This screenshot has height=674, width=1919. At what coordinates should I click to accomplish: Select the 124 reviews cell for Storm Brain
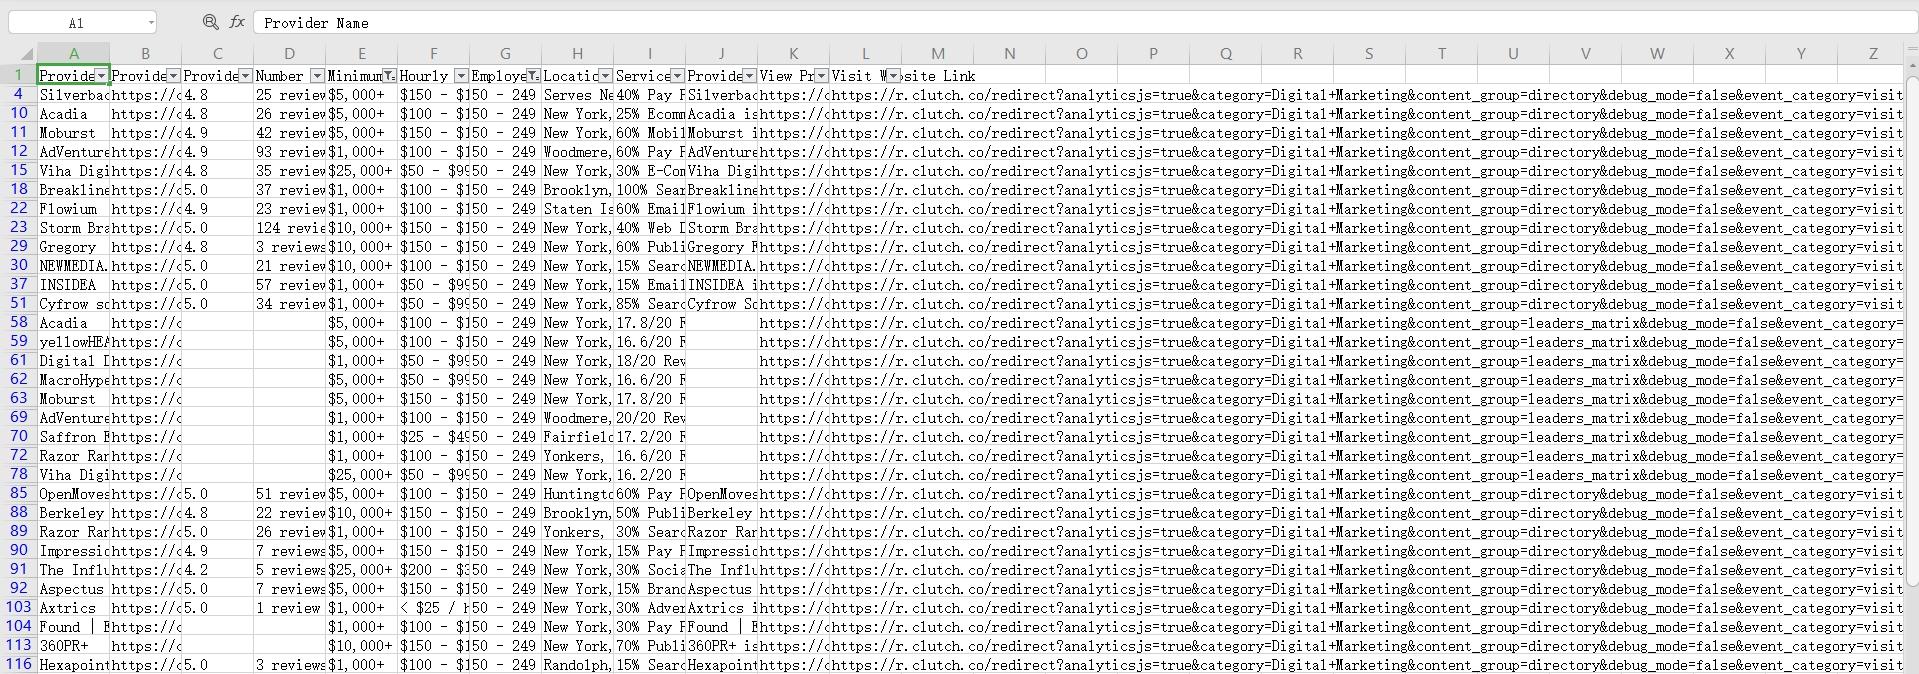tap(289, 228)
